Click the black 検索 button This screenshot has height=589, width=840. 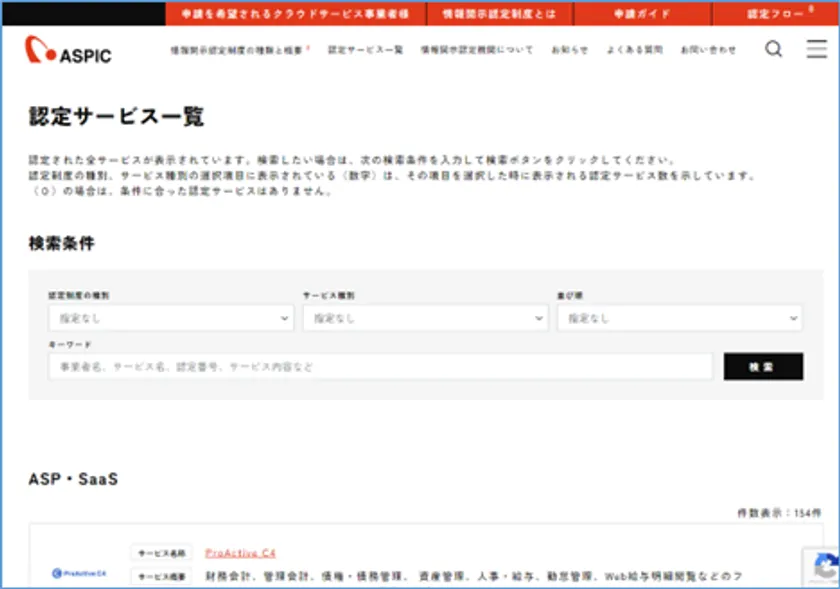coord(763,367)
